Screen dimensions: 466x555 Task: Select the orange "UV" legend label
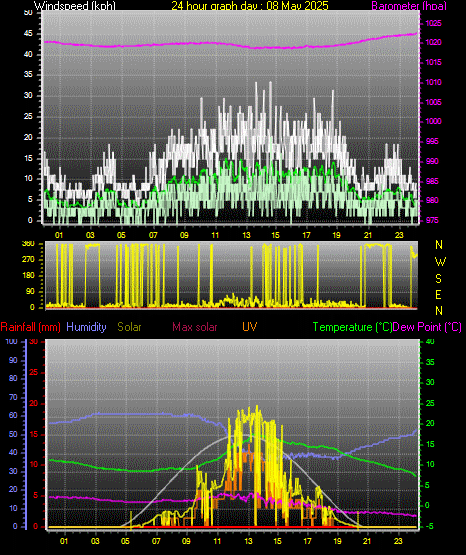249,327
